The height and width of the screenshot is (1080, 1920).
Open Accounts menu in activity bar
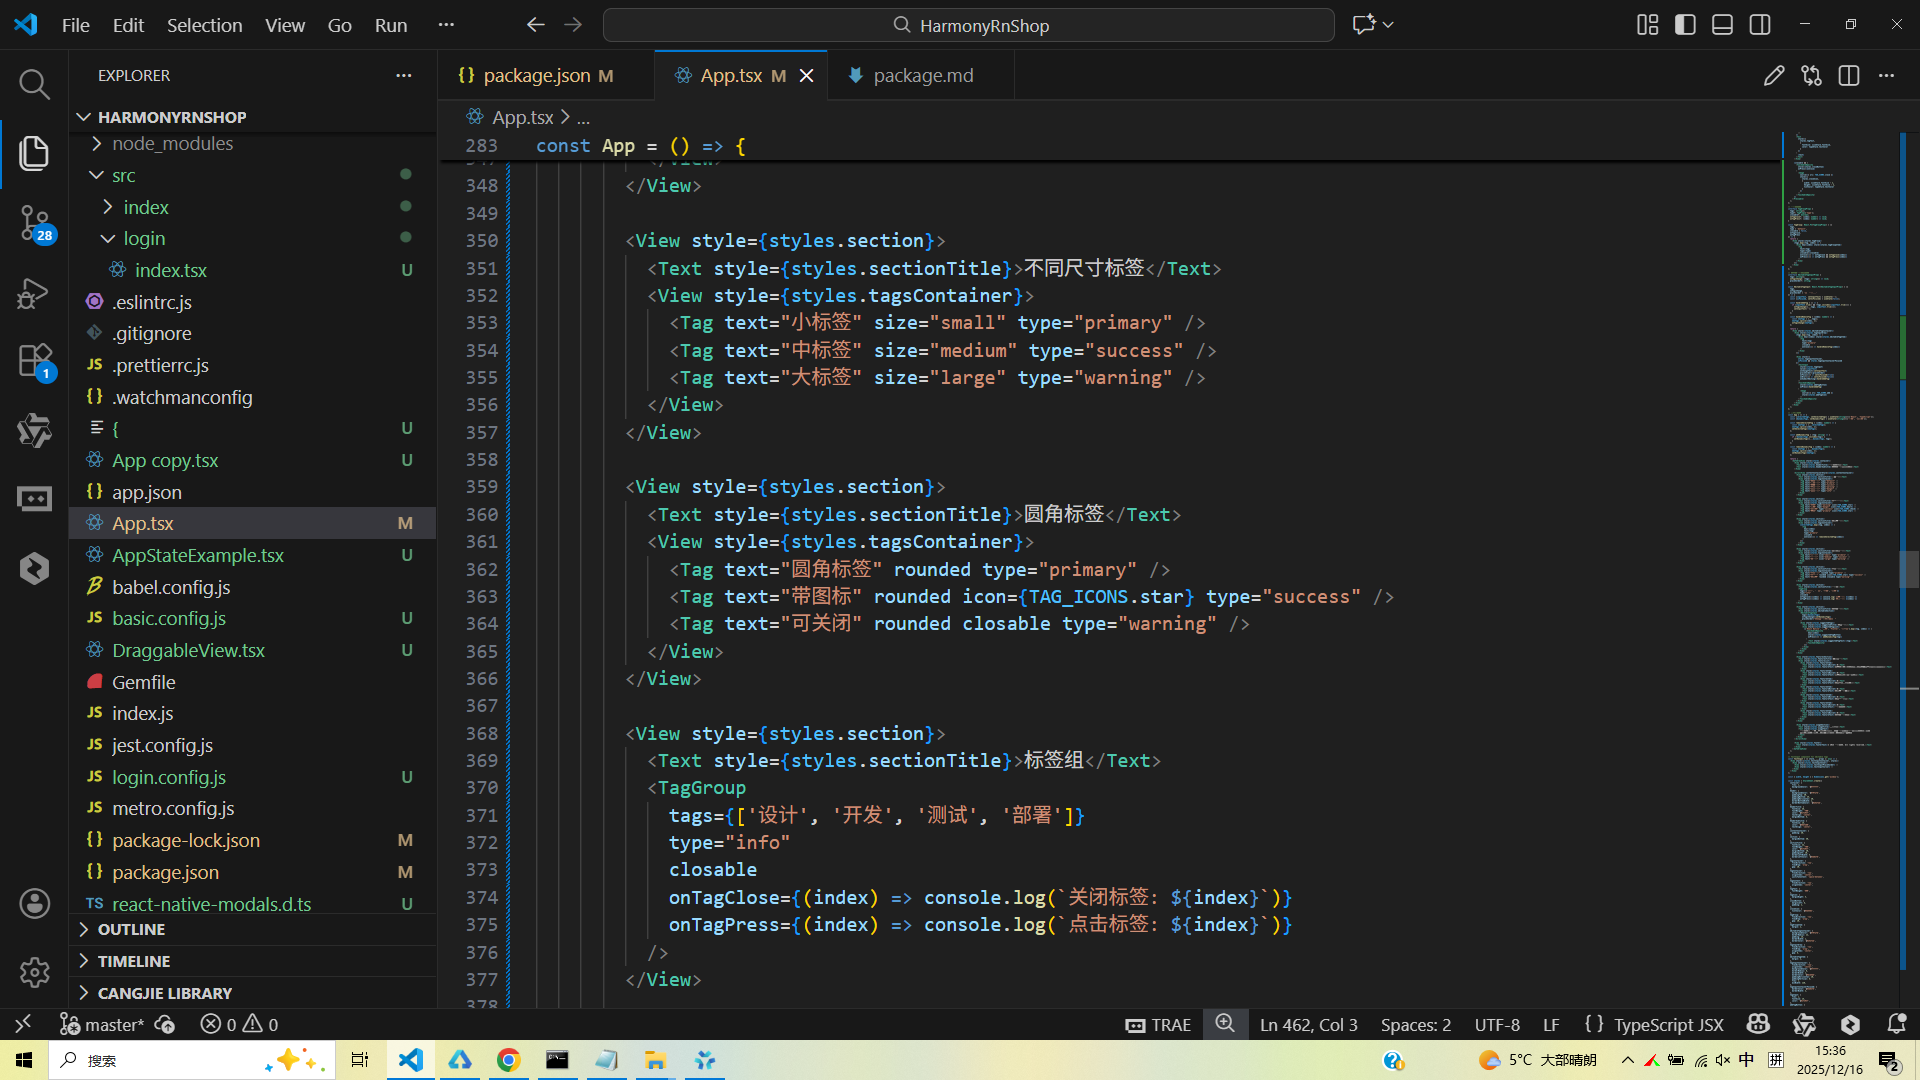[34, 903]
